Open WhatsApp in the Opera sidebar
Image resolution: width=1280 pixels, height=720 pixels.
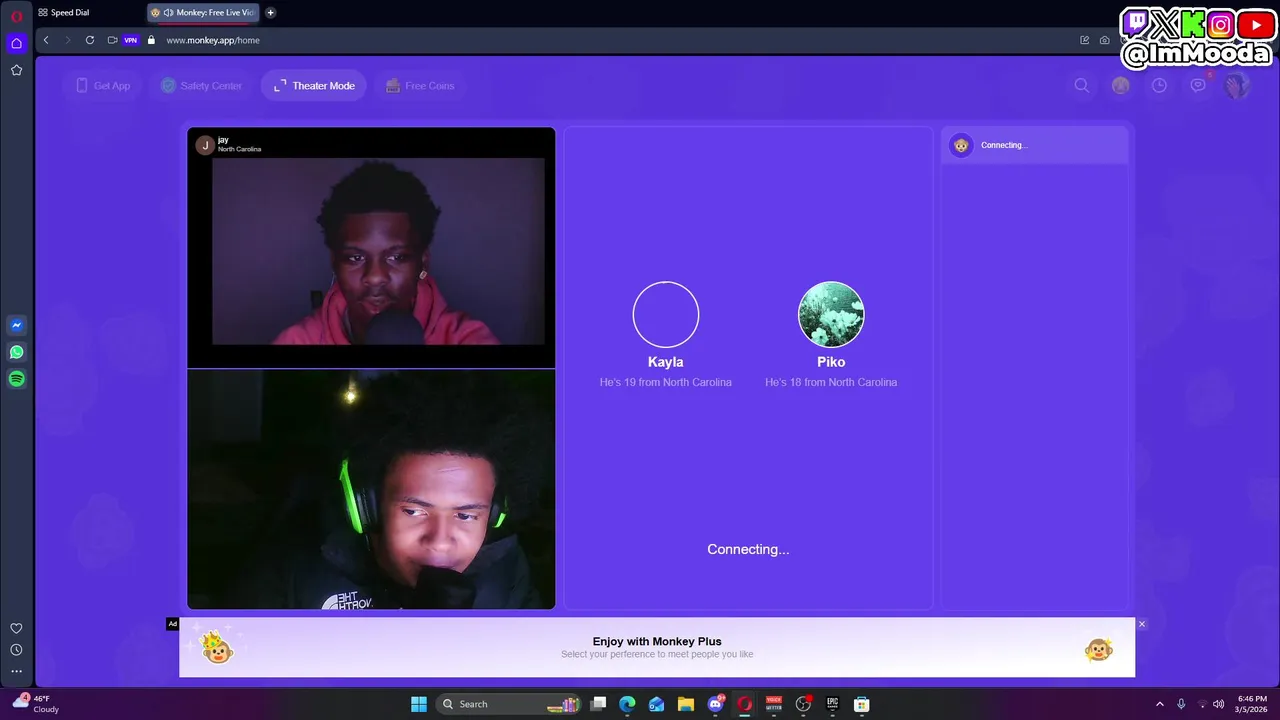[x=16, y=352]
